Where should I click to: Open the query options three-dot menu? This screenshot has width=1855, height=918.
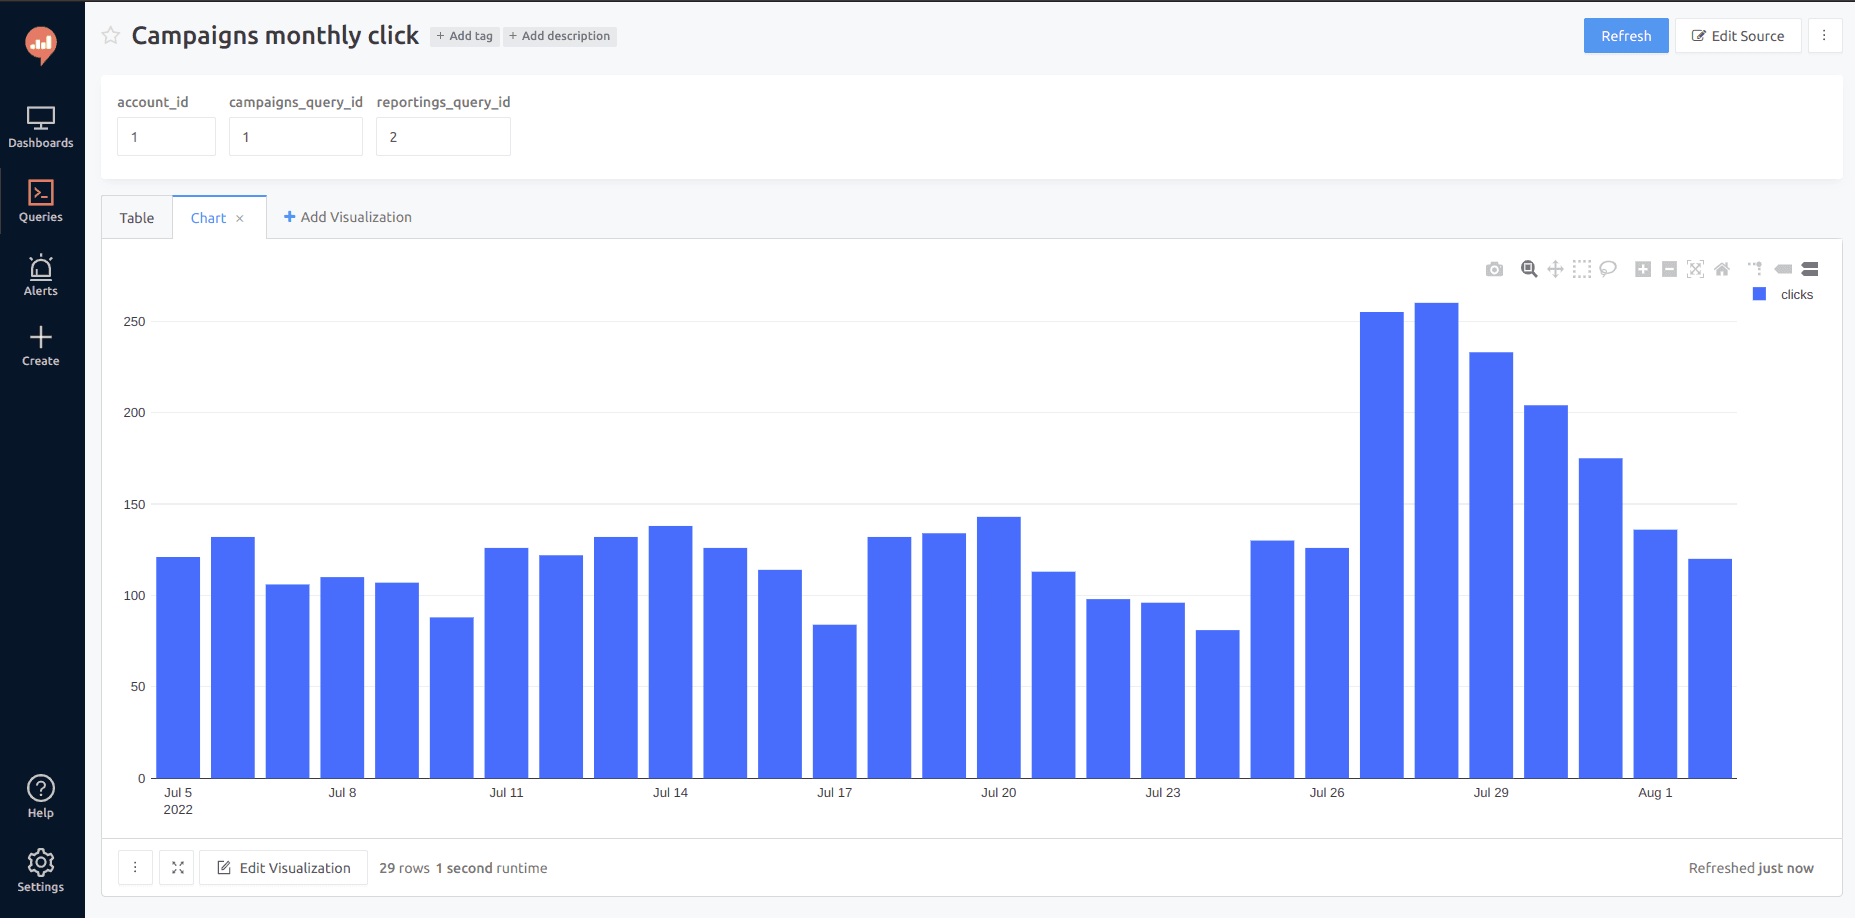click(x=1824, y=36)
